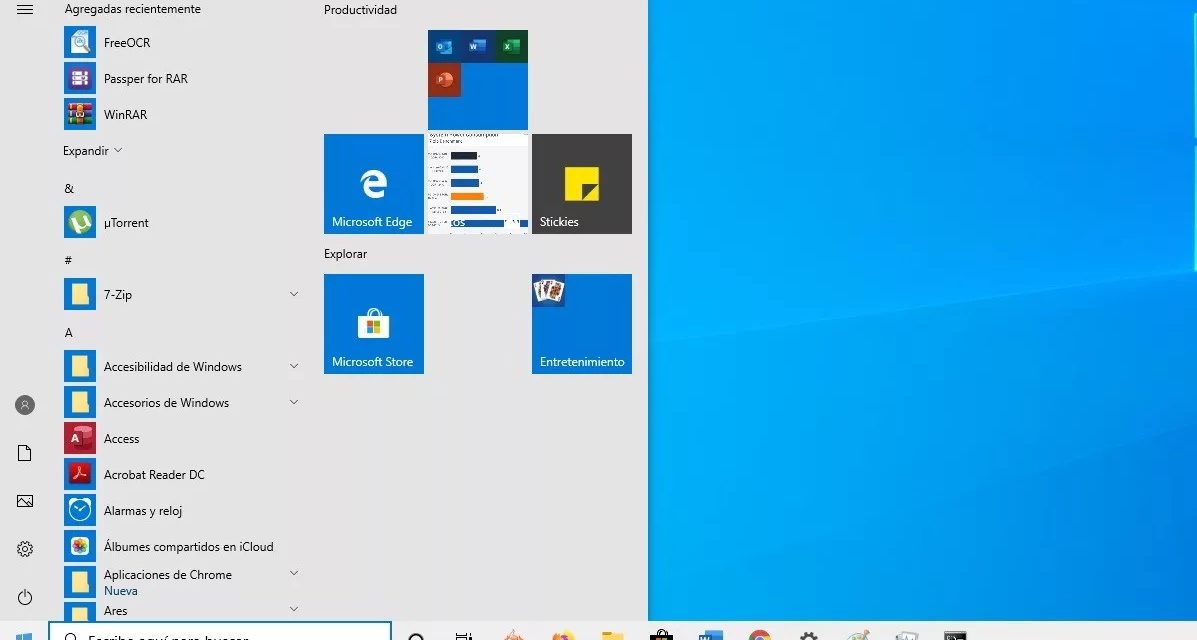The image size is (1197, 640).
Task: Click the '#' letter header
Action: [x=68, y=260]
